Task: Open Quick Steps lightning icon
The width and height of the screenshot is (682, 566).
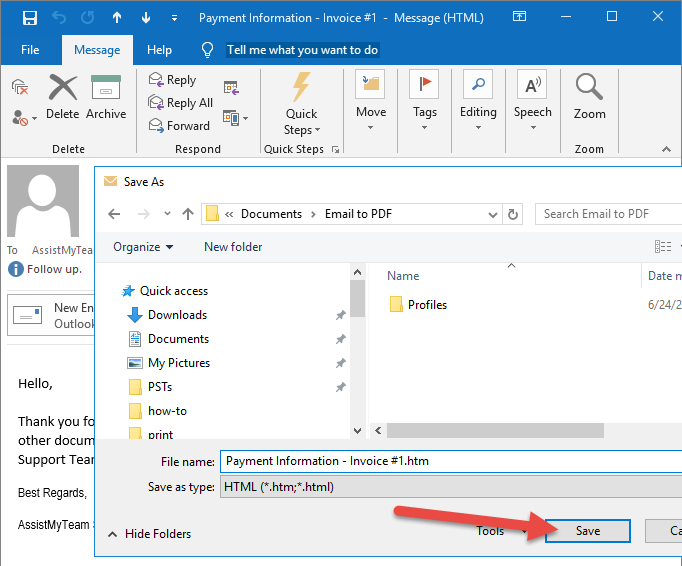Action: click(301, 87)
